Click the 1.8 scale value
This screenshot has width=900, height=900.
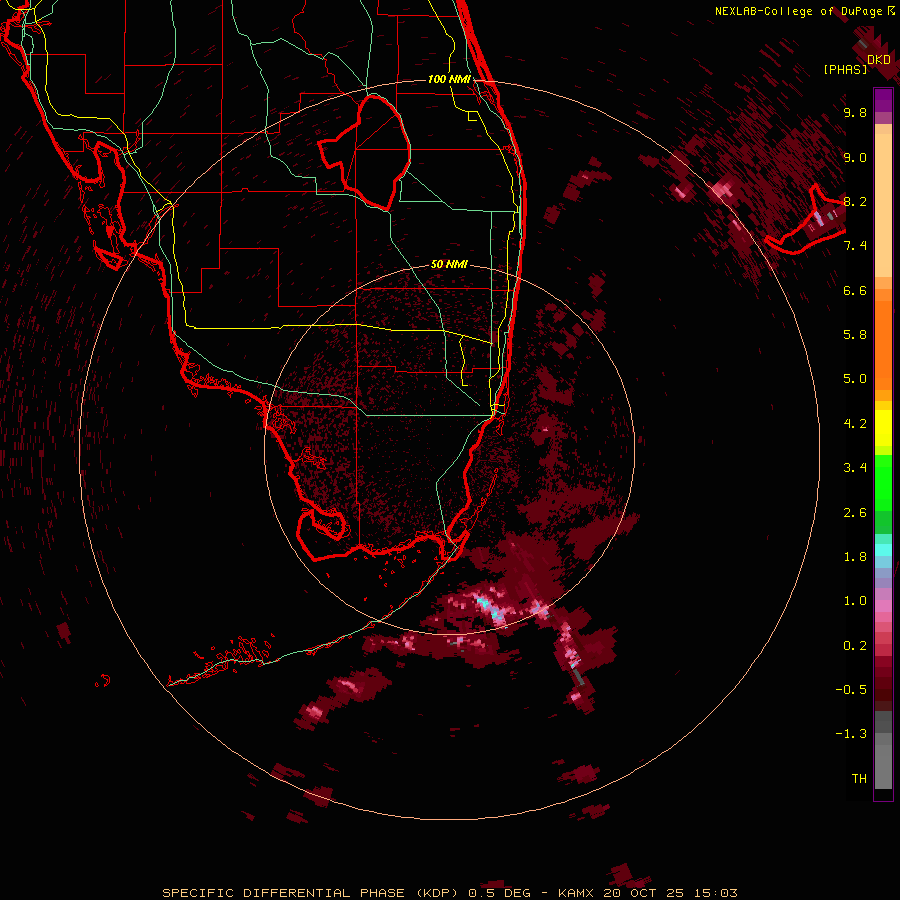point(855,557)
